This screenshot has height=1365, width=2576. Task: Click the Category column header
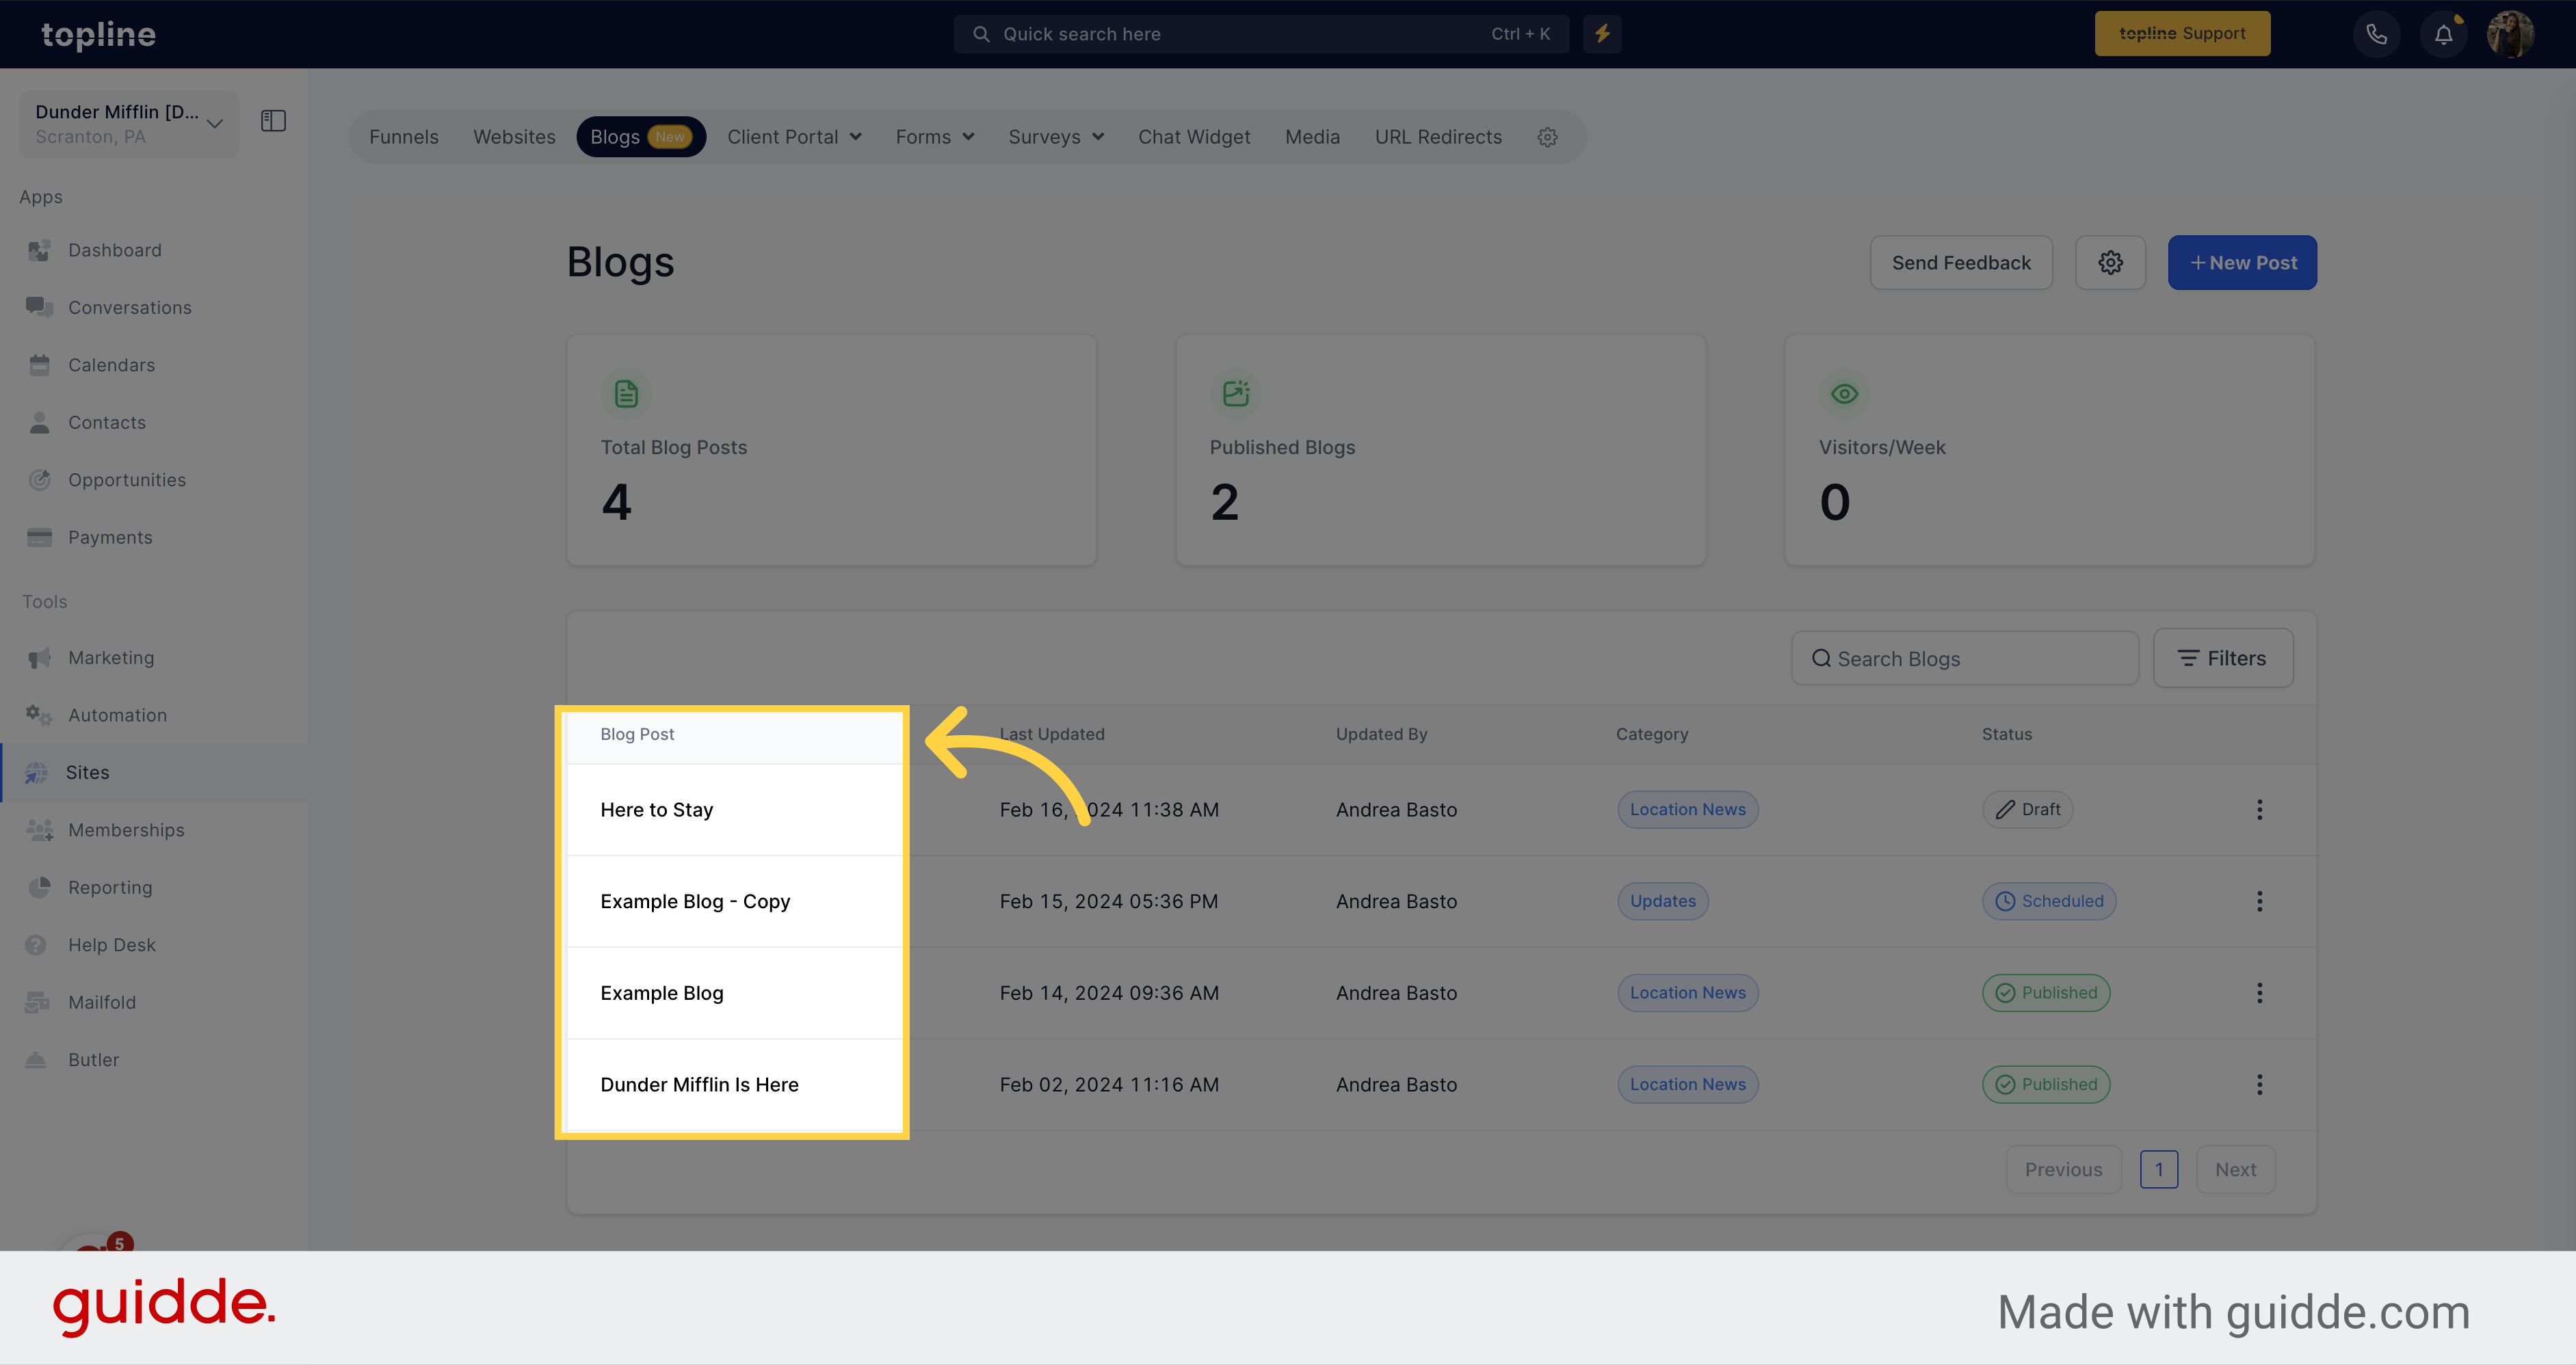point(1651,734)
